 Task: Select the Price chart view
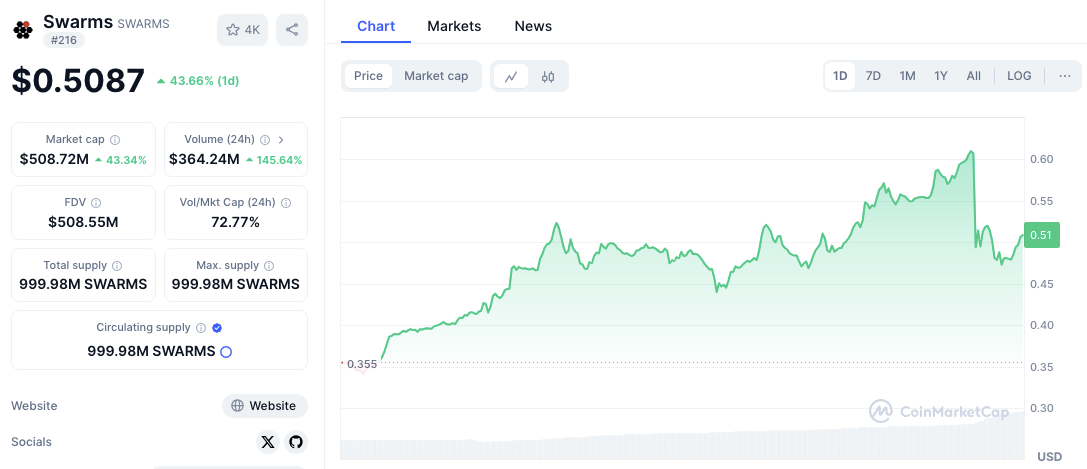pyautogui.click(x=368, y=76)
